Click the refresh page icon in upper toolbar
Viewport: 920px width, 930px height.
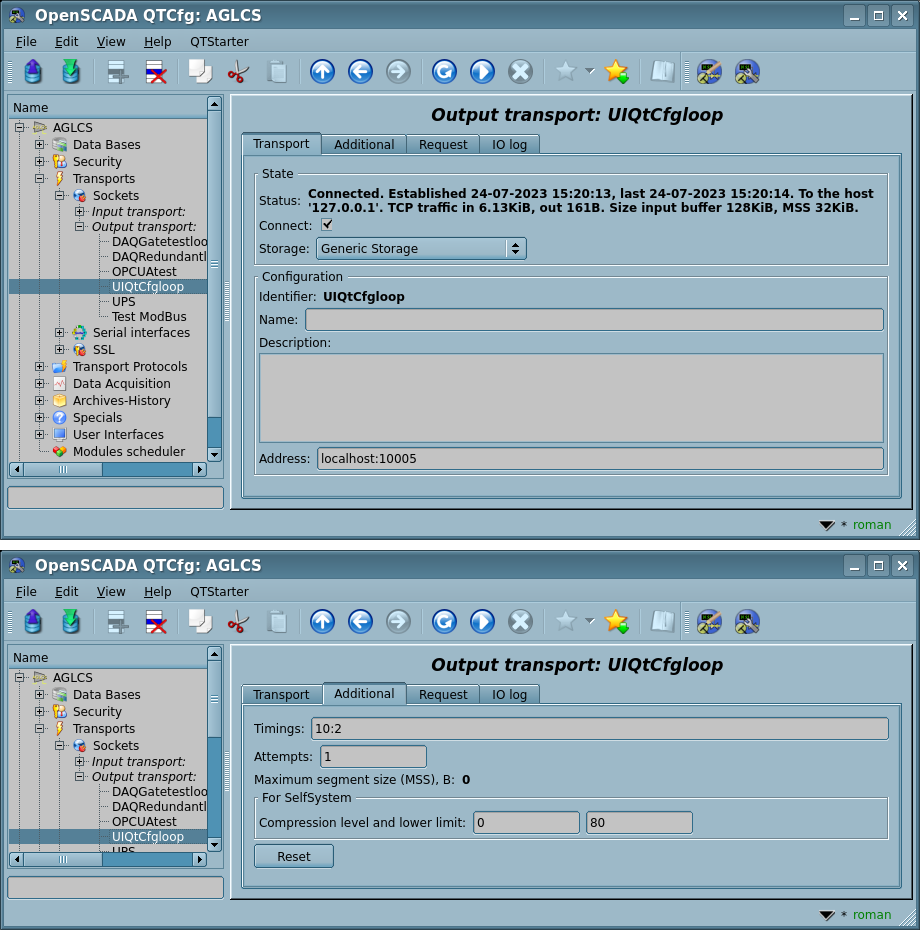point(444,71)
